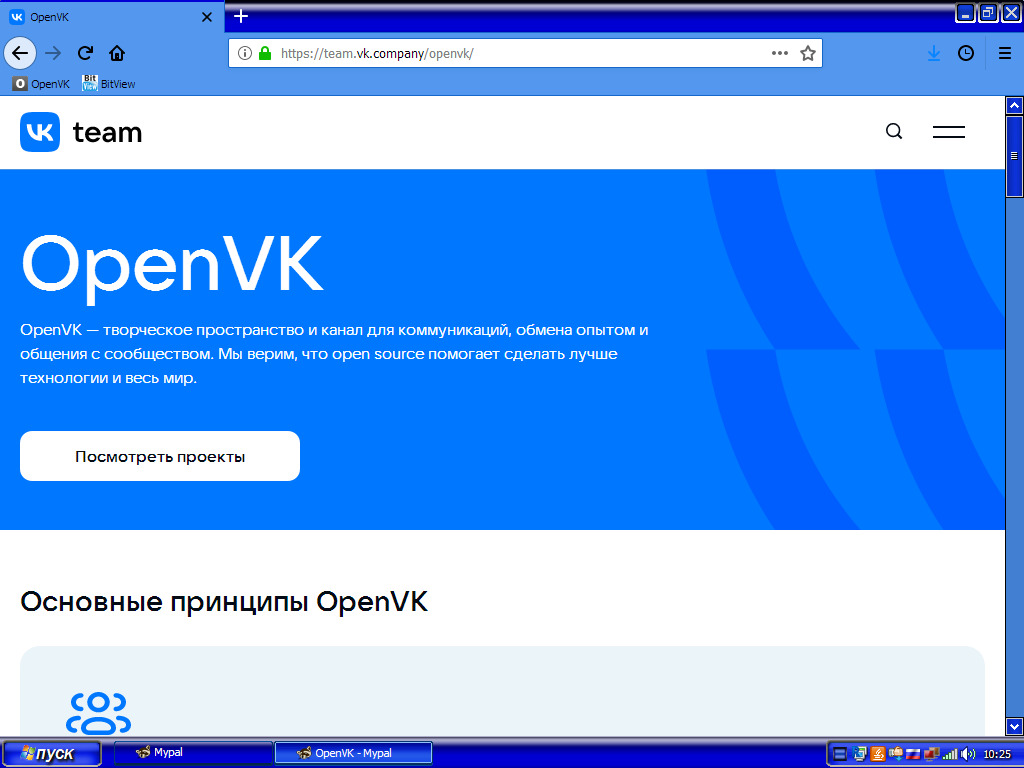Viewport: 1024px width, 768px height.
Task: Click the orange Java tray icon
Action: pos(878,754)
